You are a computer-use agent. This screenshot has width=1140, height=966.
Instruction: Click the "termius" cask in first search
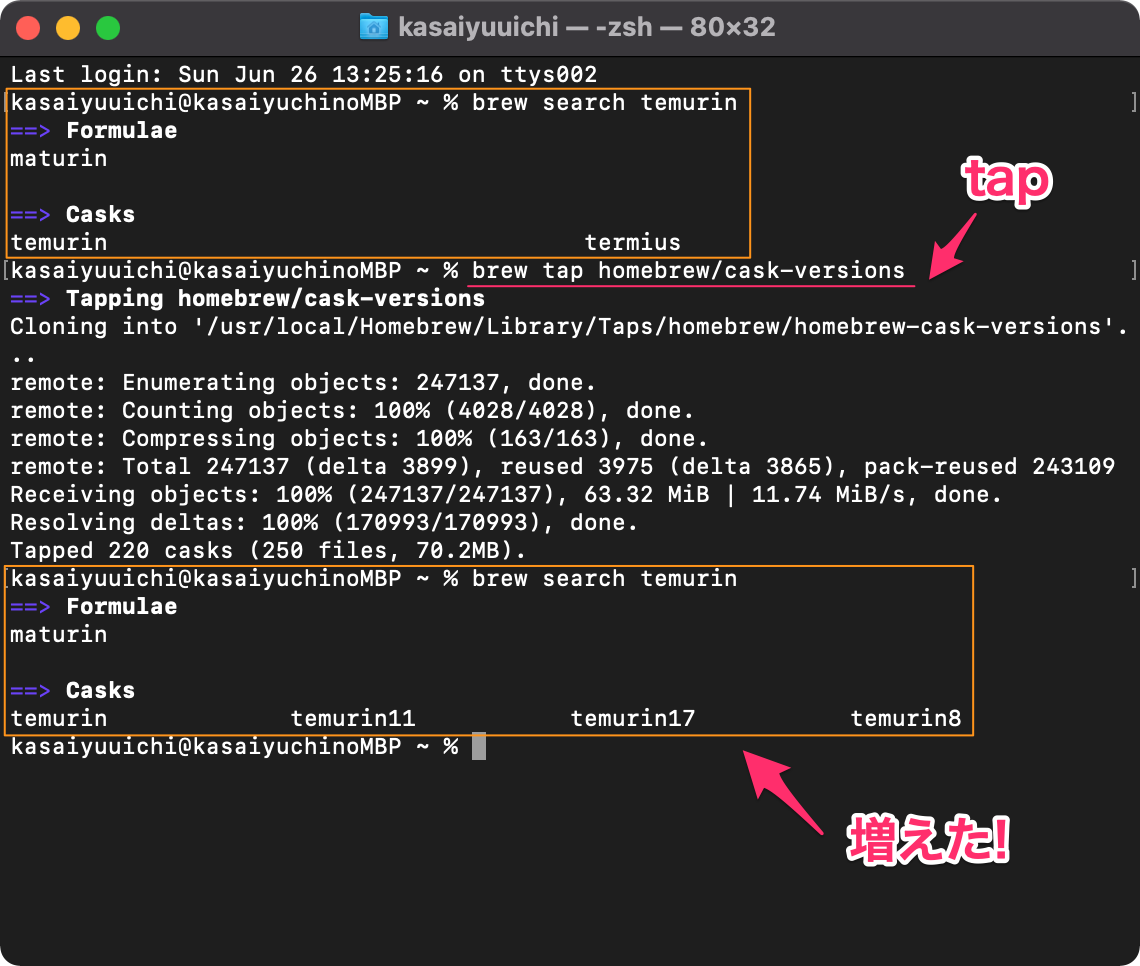(x=632, y=242)
